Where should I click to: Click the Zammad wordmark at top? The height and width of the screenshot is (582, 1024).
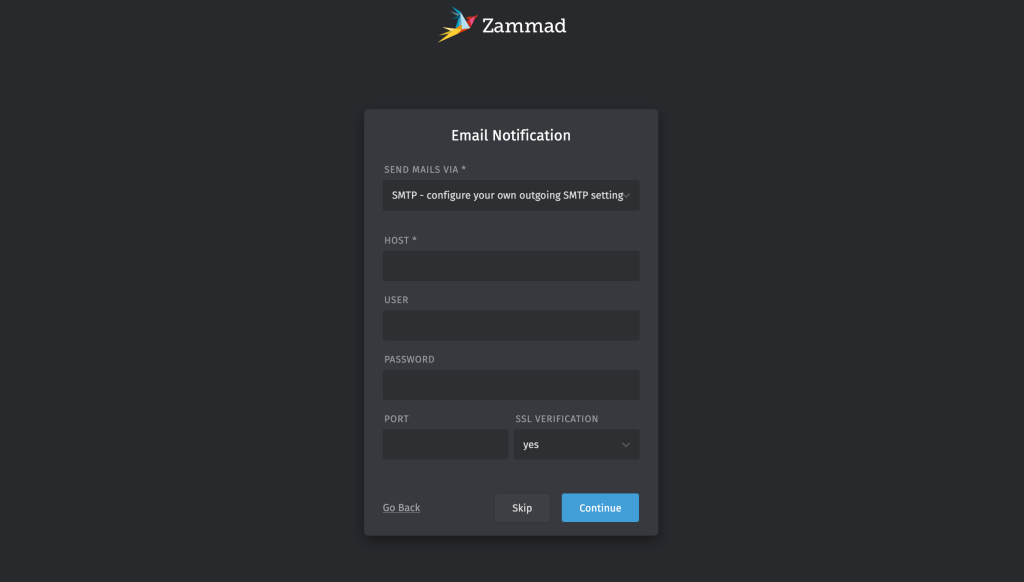pos(523,25)
